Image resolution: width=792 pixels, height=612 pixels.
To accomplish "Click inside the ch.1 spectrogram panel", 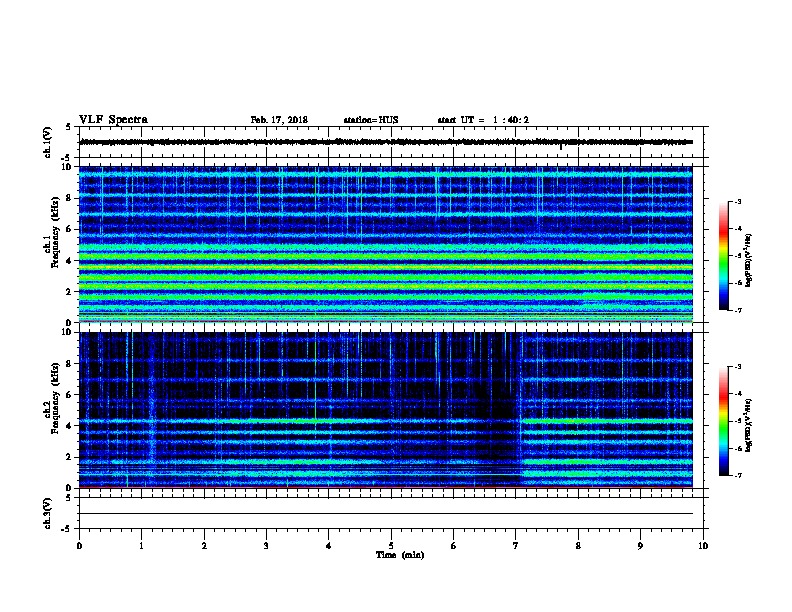I will pos(385,244).
